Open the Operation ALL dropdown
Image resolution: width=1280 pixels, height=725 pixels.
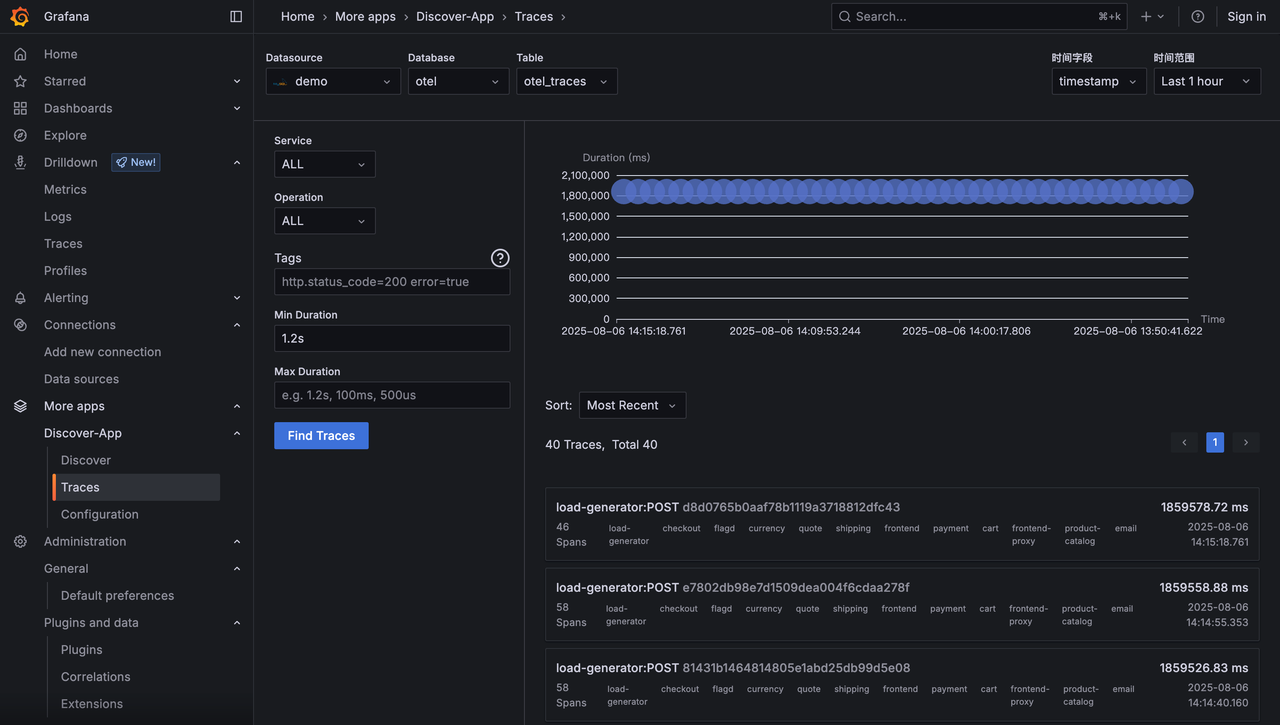coord(325,221)
